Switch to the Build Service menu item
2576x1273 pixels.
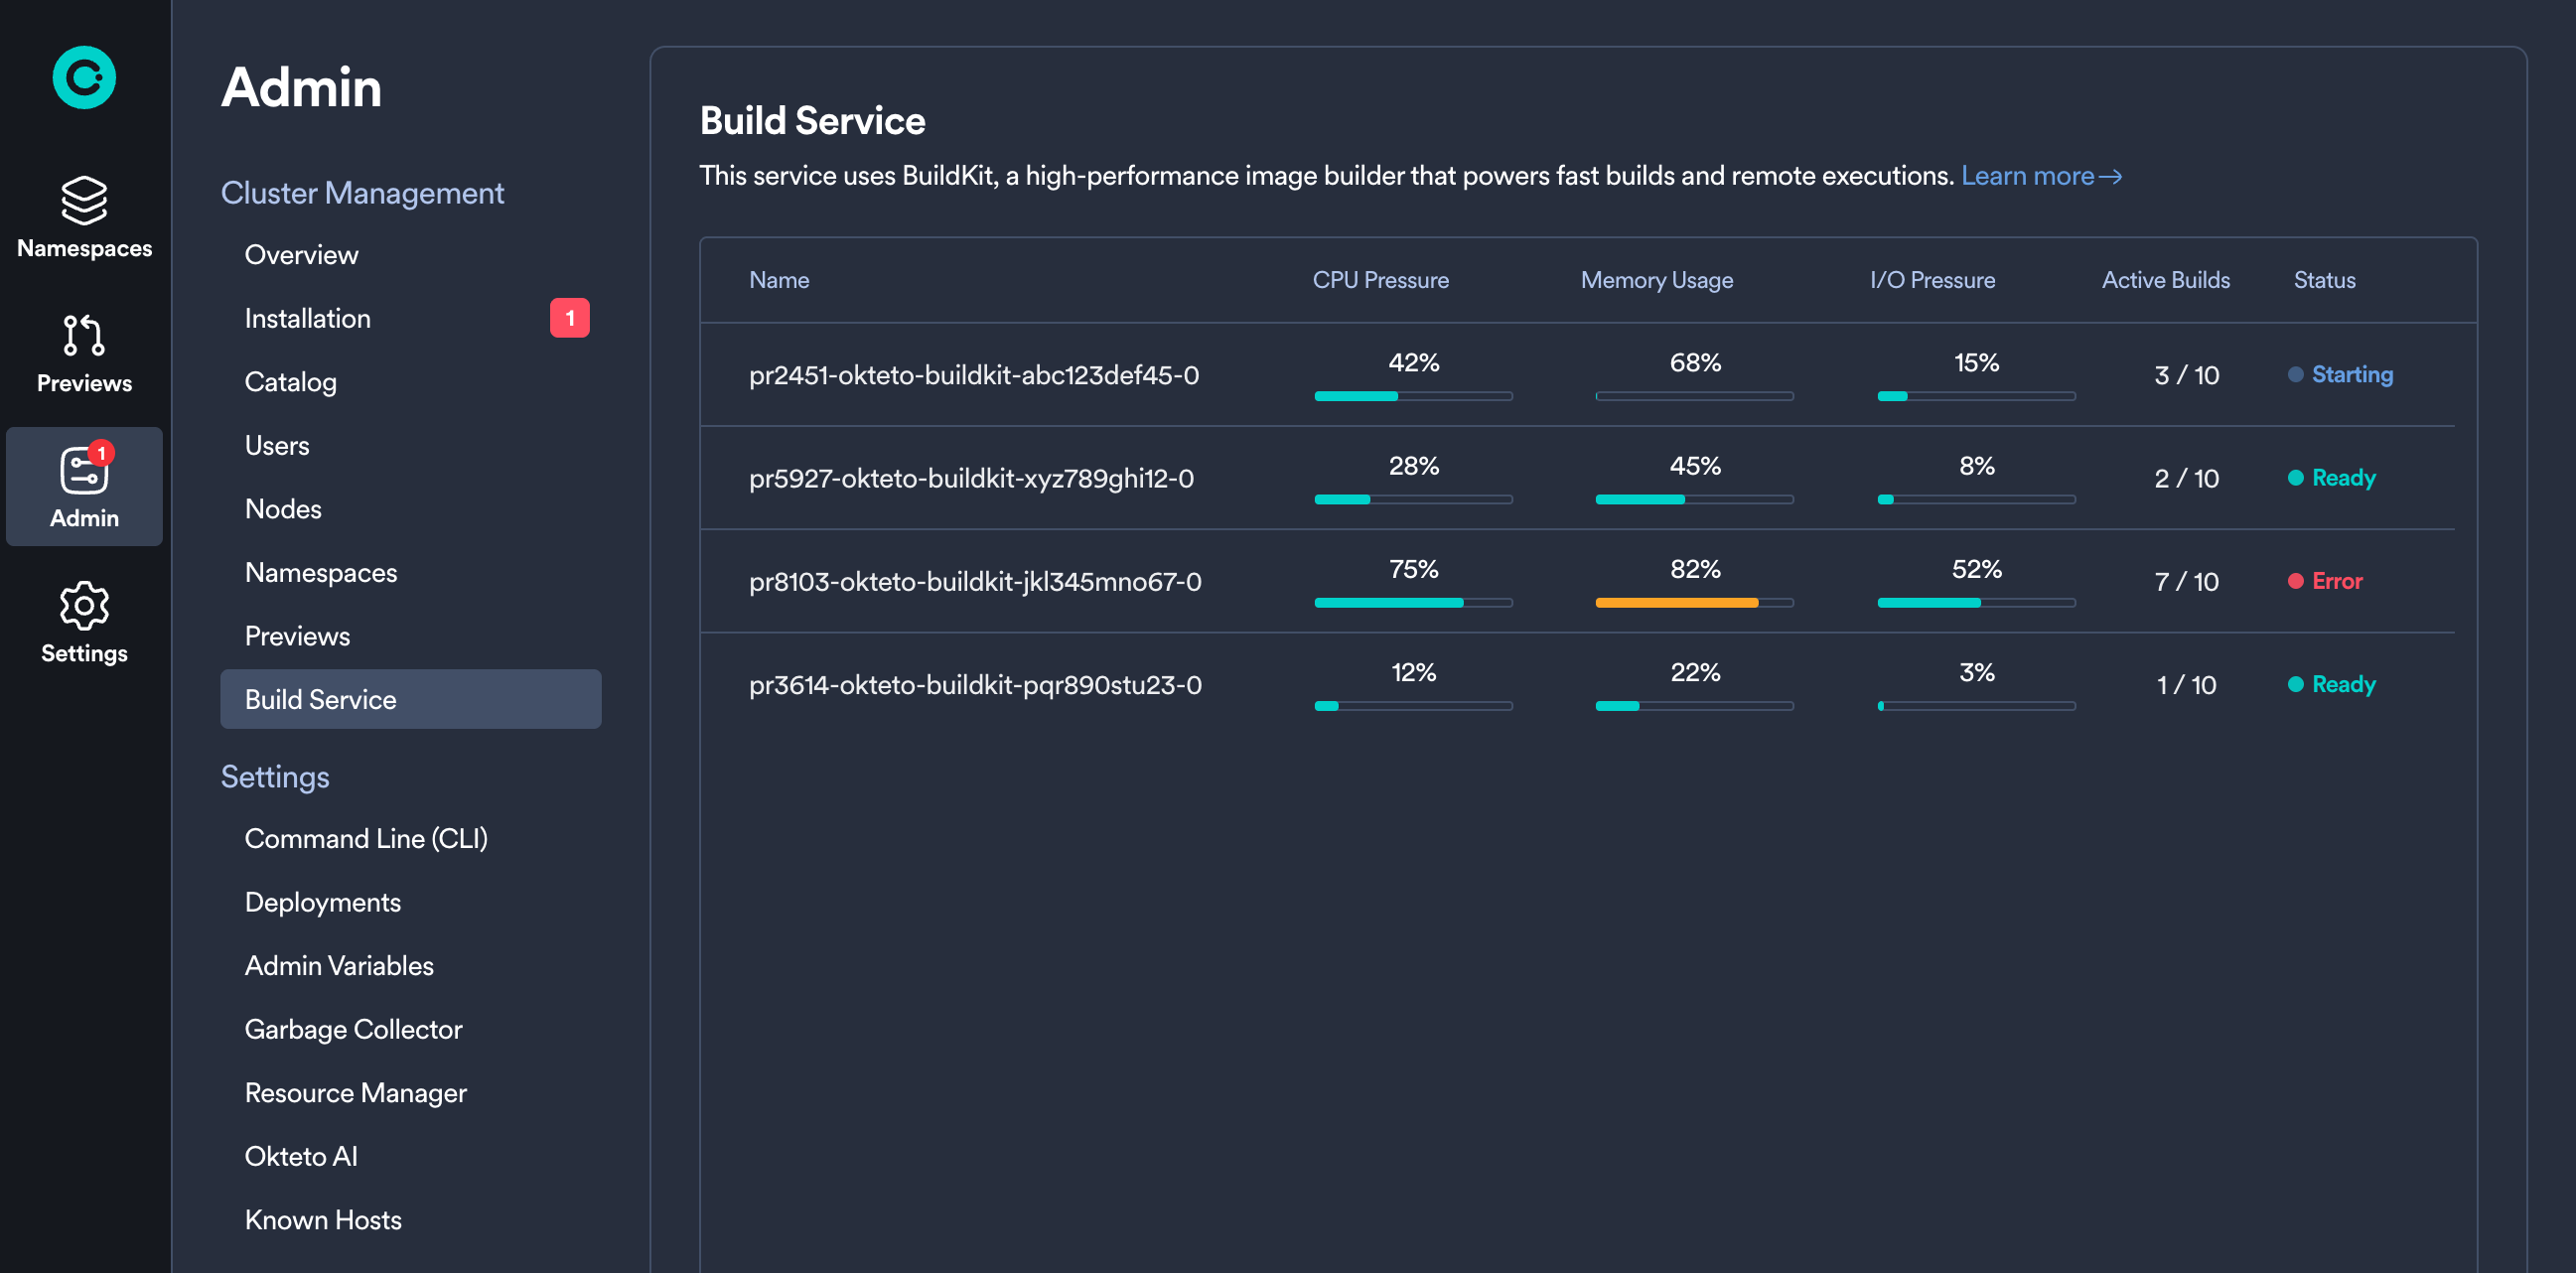tap(410, 699)
